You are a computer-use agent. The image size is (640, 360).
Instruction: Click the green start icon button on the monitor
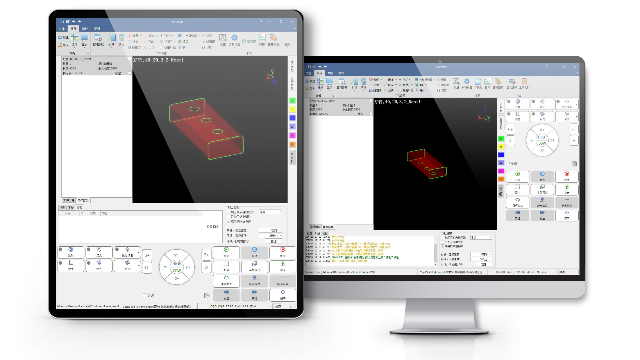(518, 176)
